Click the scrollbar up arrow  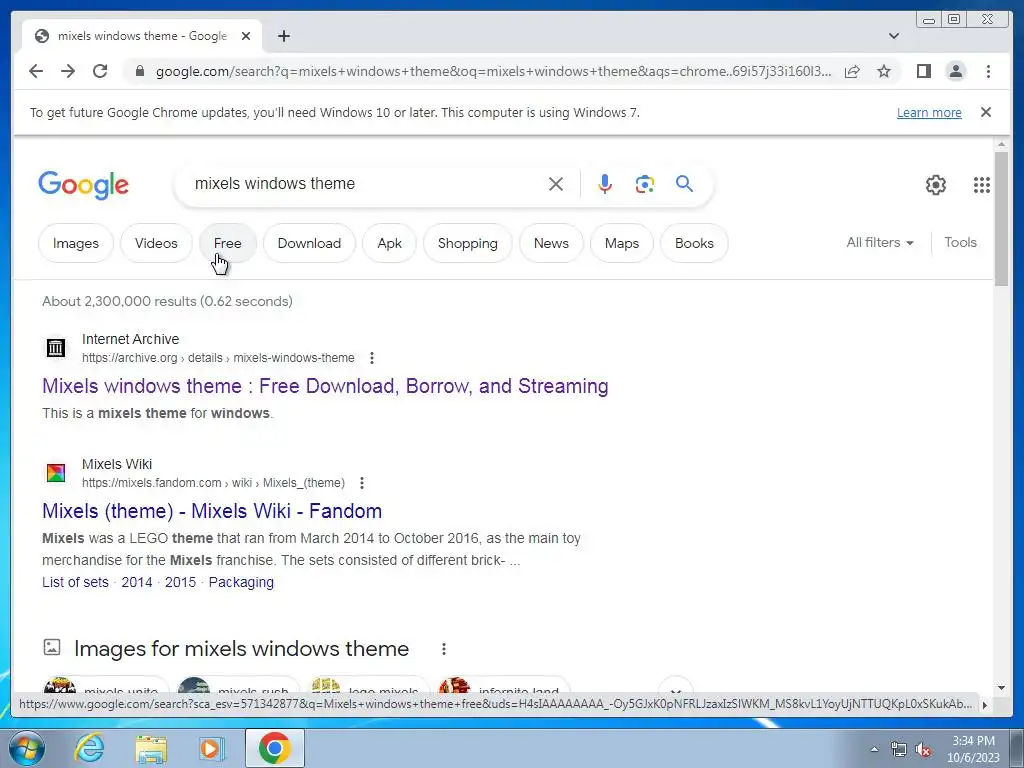click(x=1001, y=144)
